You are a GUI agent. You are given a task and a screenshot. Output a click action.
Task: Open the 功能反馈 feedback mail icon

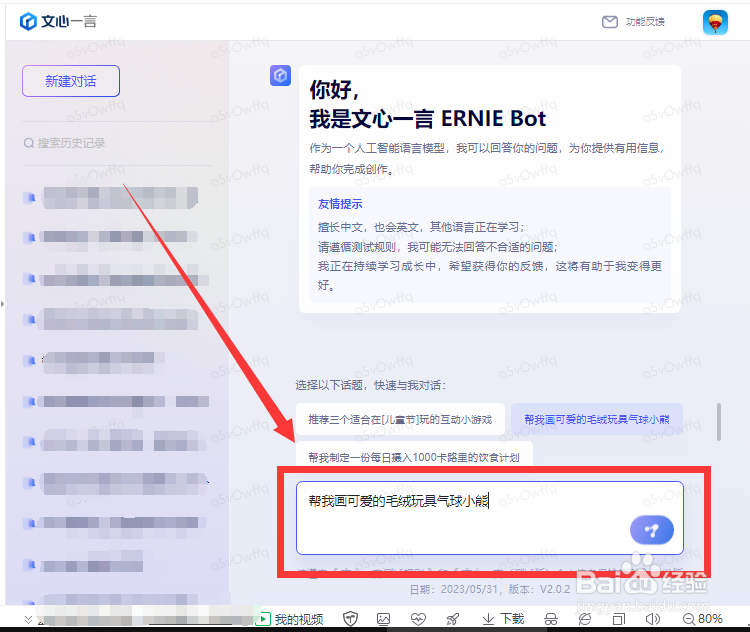(609, 22)
